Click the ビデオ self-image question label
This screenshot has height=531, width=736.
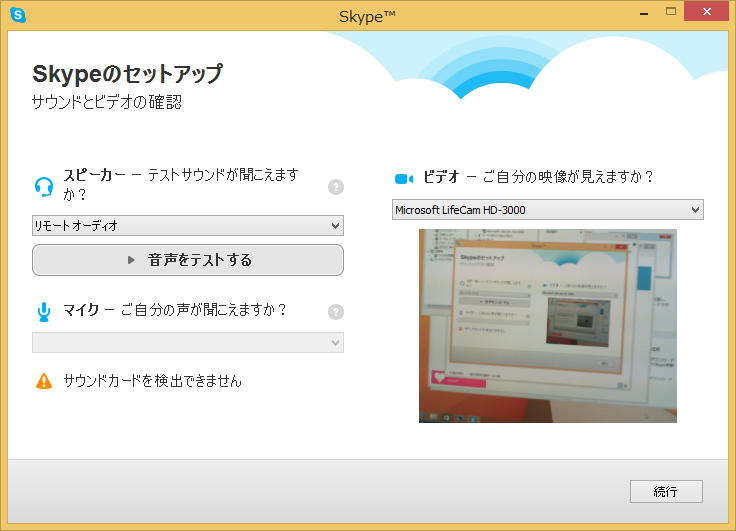pos(538,177)
